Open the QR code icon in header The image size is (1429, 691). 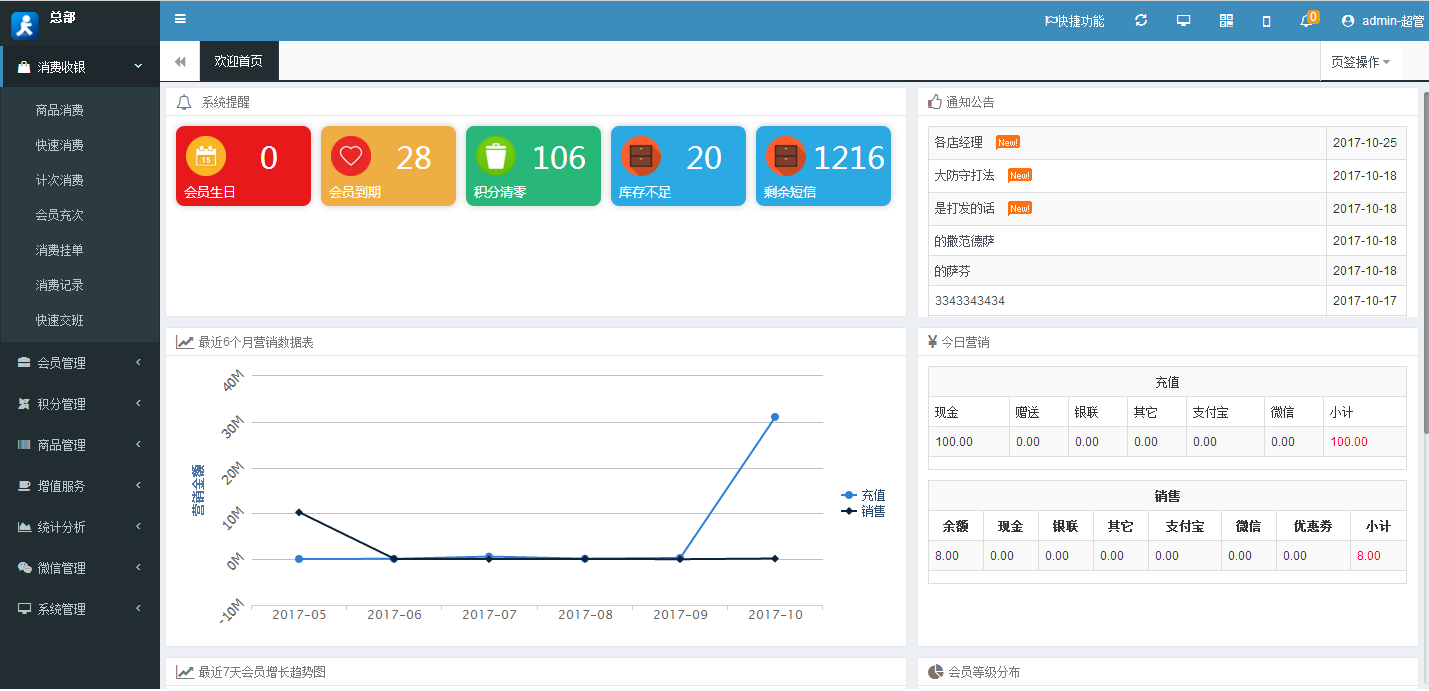point(1226,21)
